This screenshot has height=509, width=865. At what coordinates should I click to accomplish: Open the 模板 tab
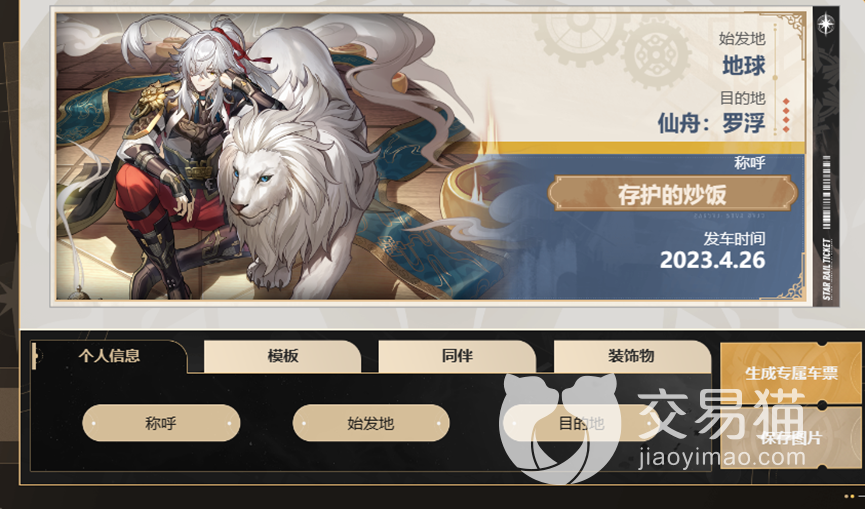click(282, 356)
